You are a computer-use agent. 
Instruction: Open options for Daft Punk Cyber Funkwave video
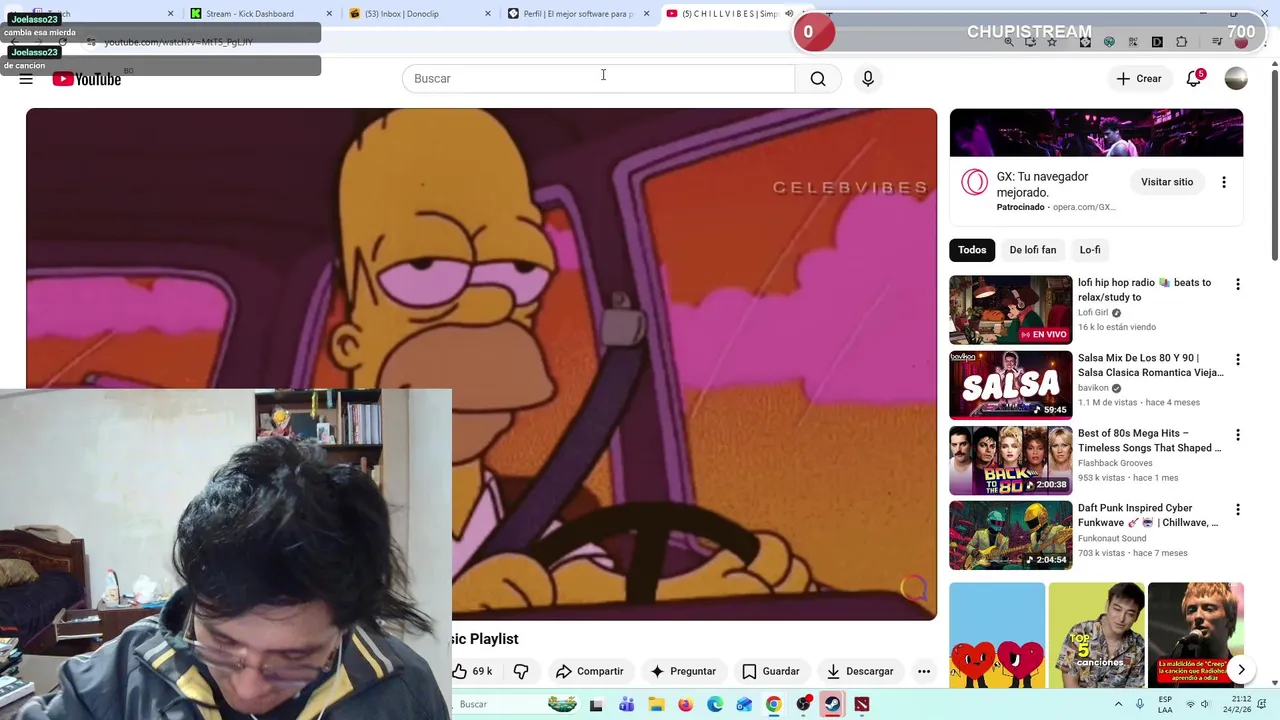[1238, 510]
